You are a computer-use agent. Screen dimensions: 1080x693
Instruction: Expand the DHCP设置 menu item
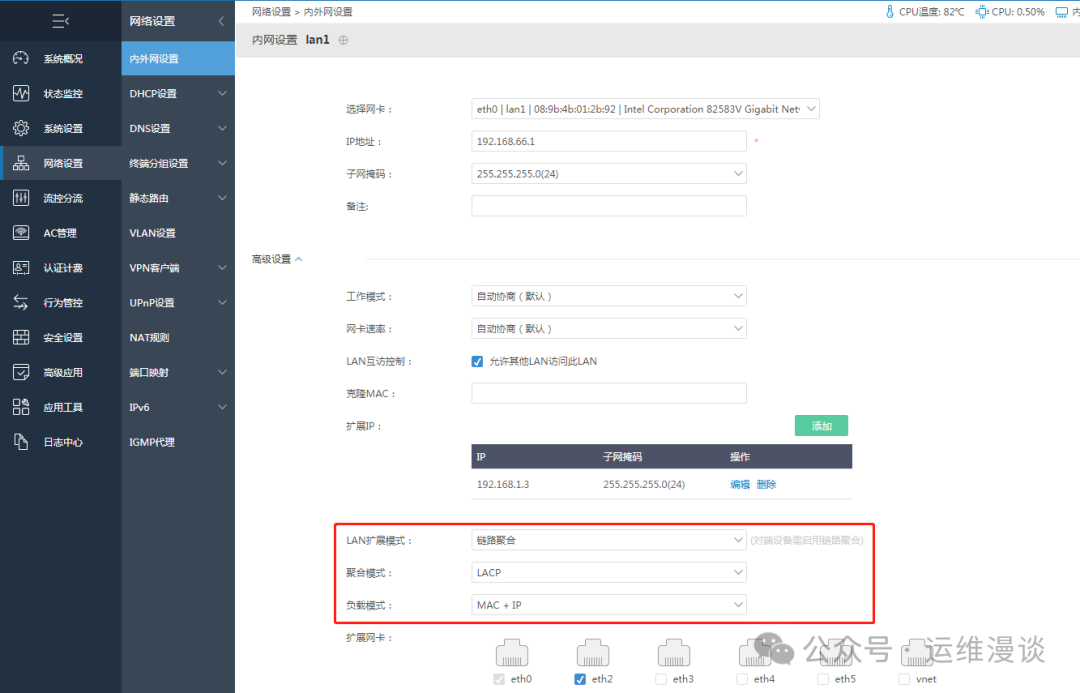(177, 93)
